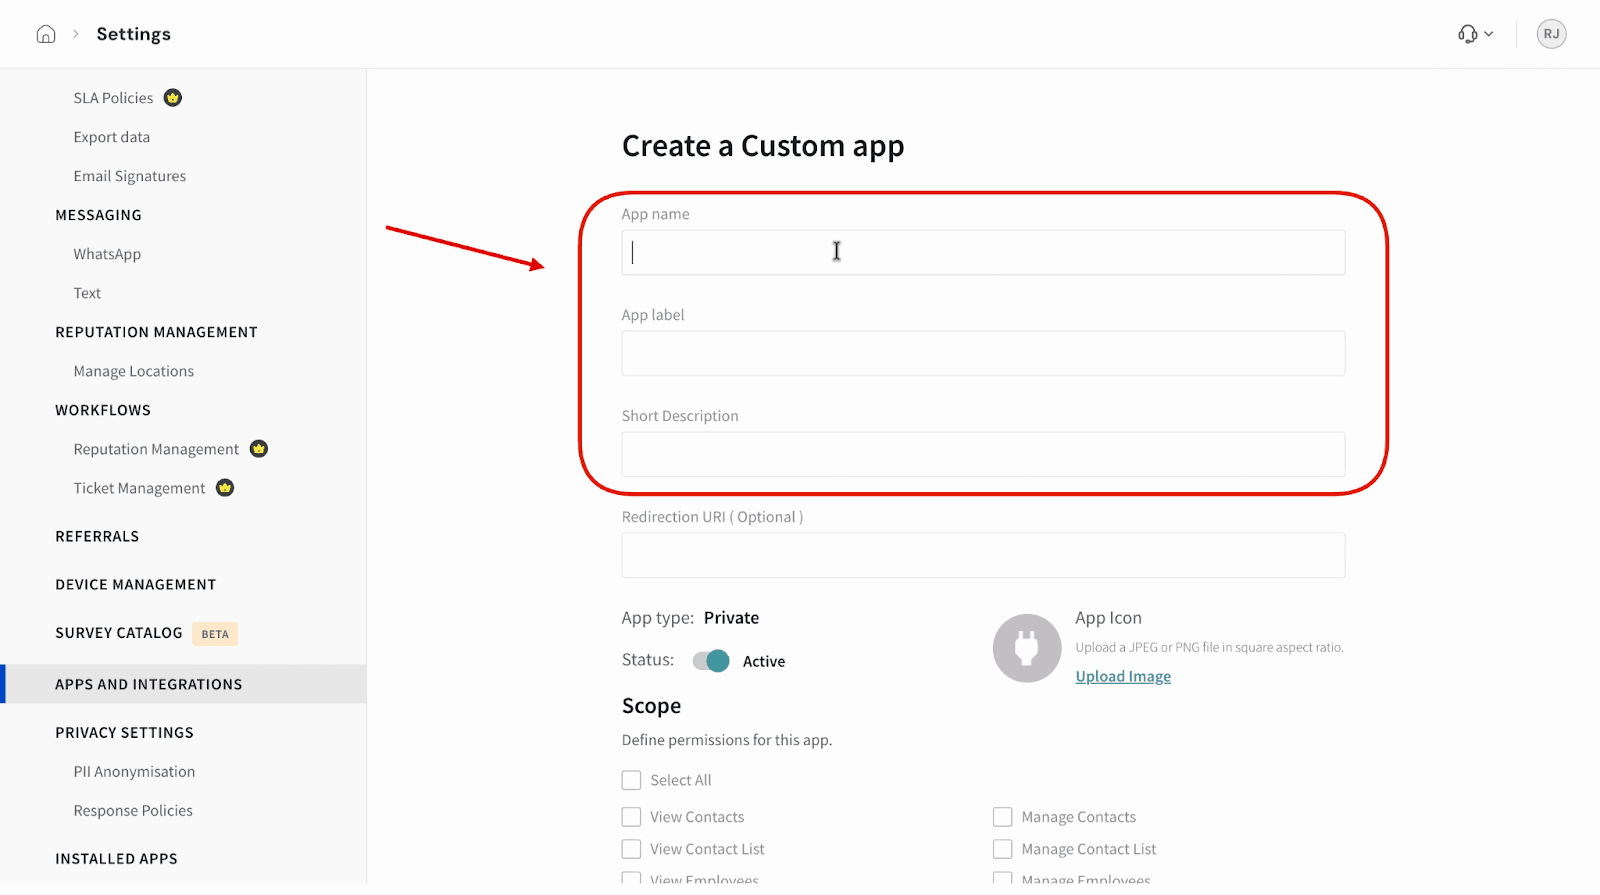
Task: Select Apps and Integrations section
Action: pyautogui.click(x=183, y=684)
